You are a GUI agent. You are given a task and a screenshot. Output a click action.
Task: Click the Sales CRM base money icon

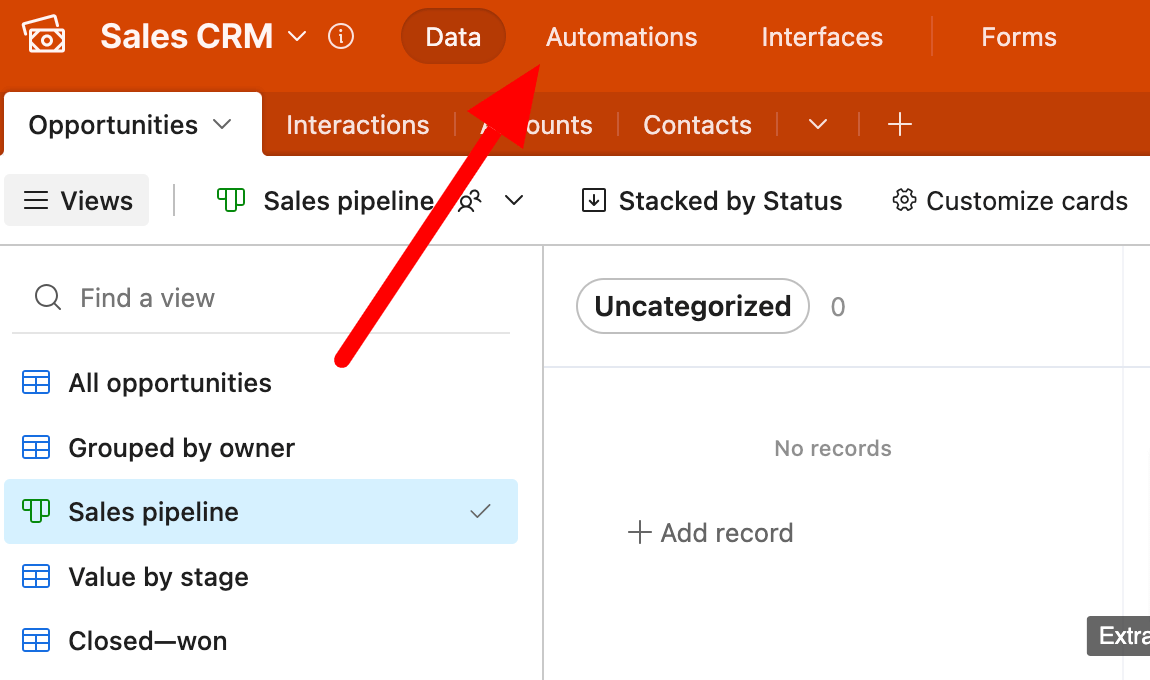click(44, 35)
